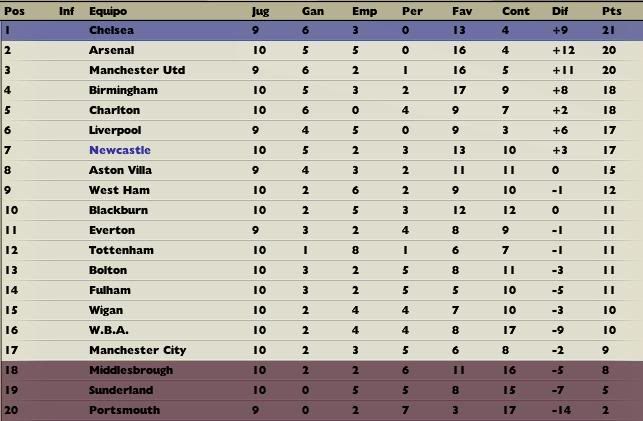Viewport: 643px width, 421px height.
Task: Open the Newcastle team link
Action: pyautogui.click(x=120, y=150)
